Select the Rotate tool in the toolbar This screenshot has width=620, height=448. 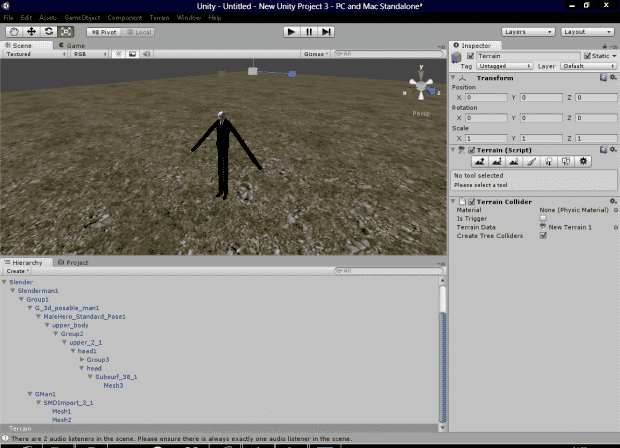(48, 31)
